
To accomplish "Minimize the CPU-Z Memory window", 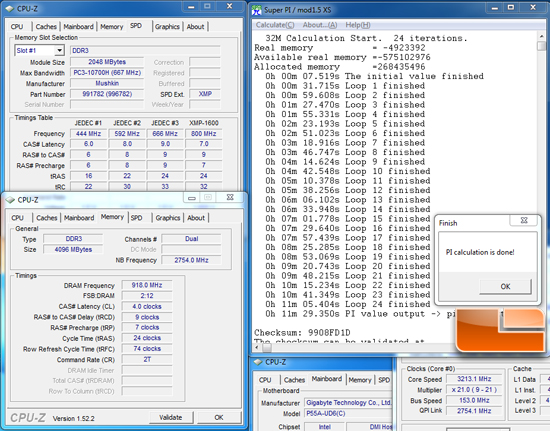I will coord(192,198).
